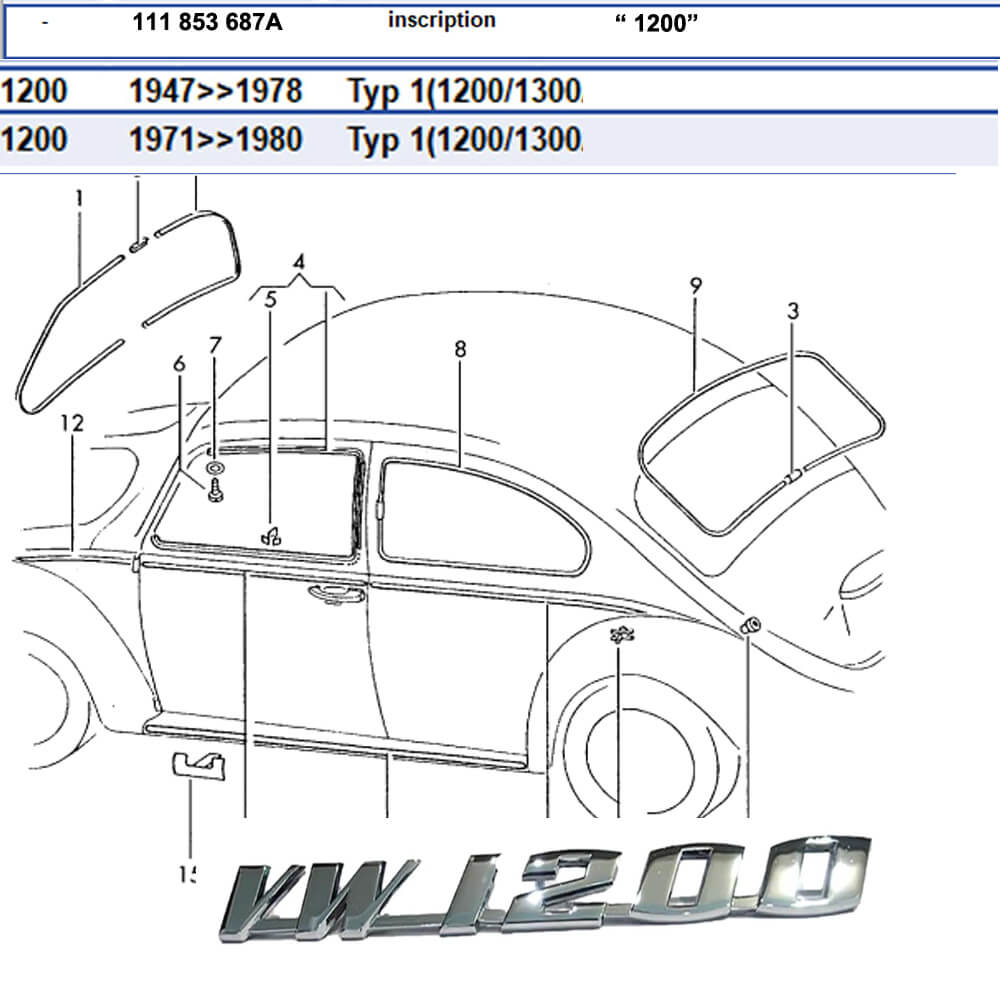Click callout number 8 above quarter window
This screenshot has width=1000, height=1000.
point(460,349)
